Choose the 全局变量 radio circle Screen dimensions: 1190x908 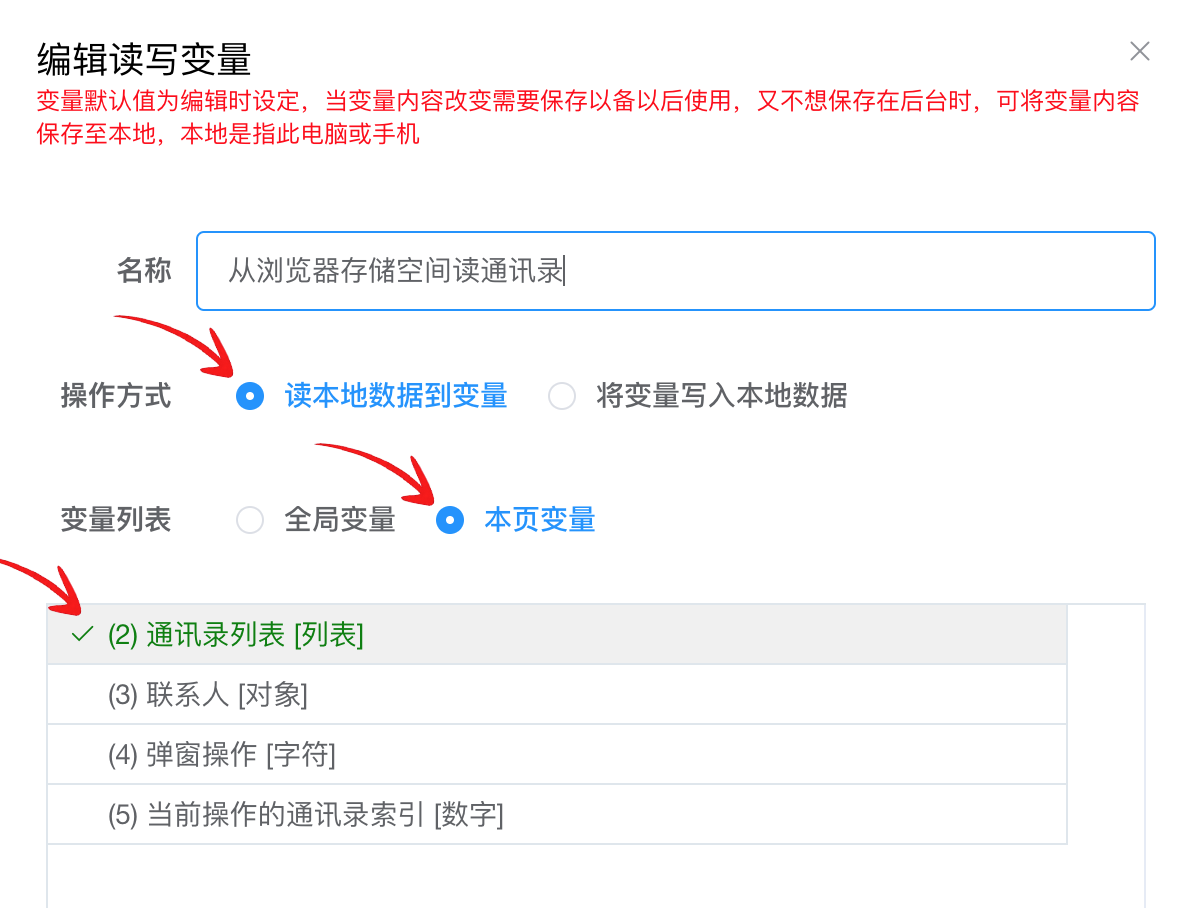point(250,520)
